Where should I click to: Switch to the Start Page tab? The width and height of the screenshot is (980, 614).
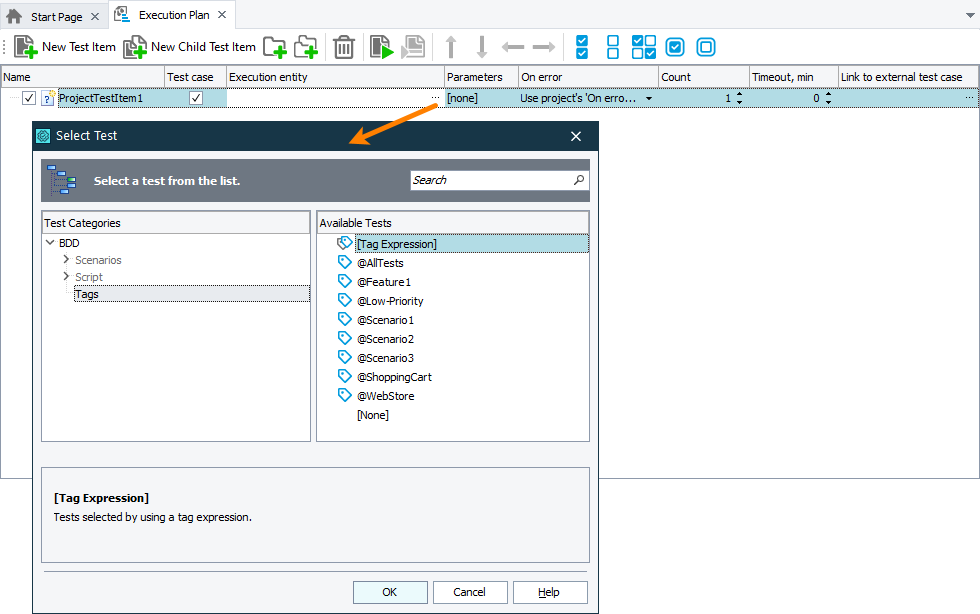pos(54,16)
